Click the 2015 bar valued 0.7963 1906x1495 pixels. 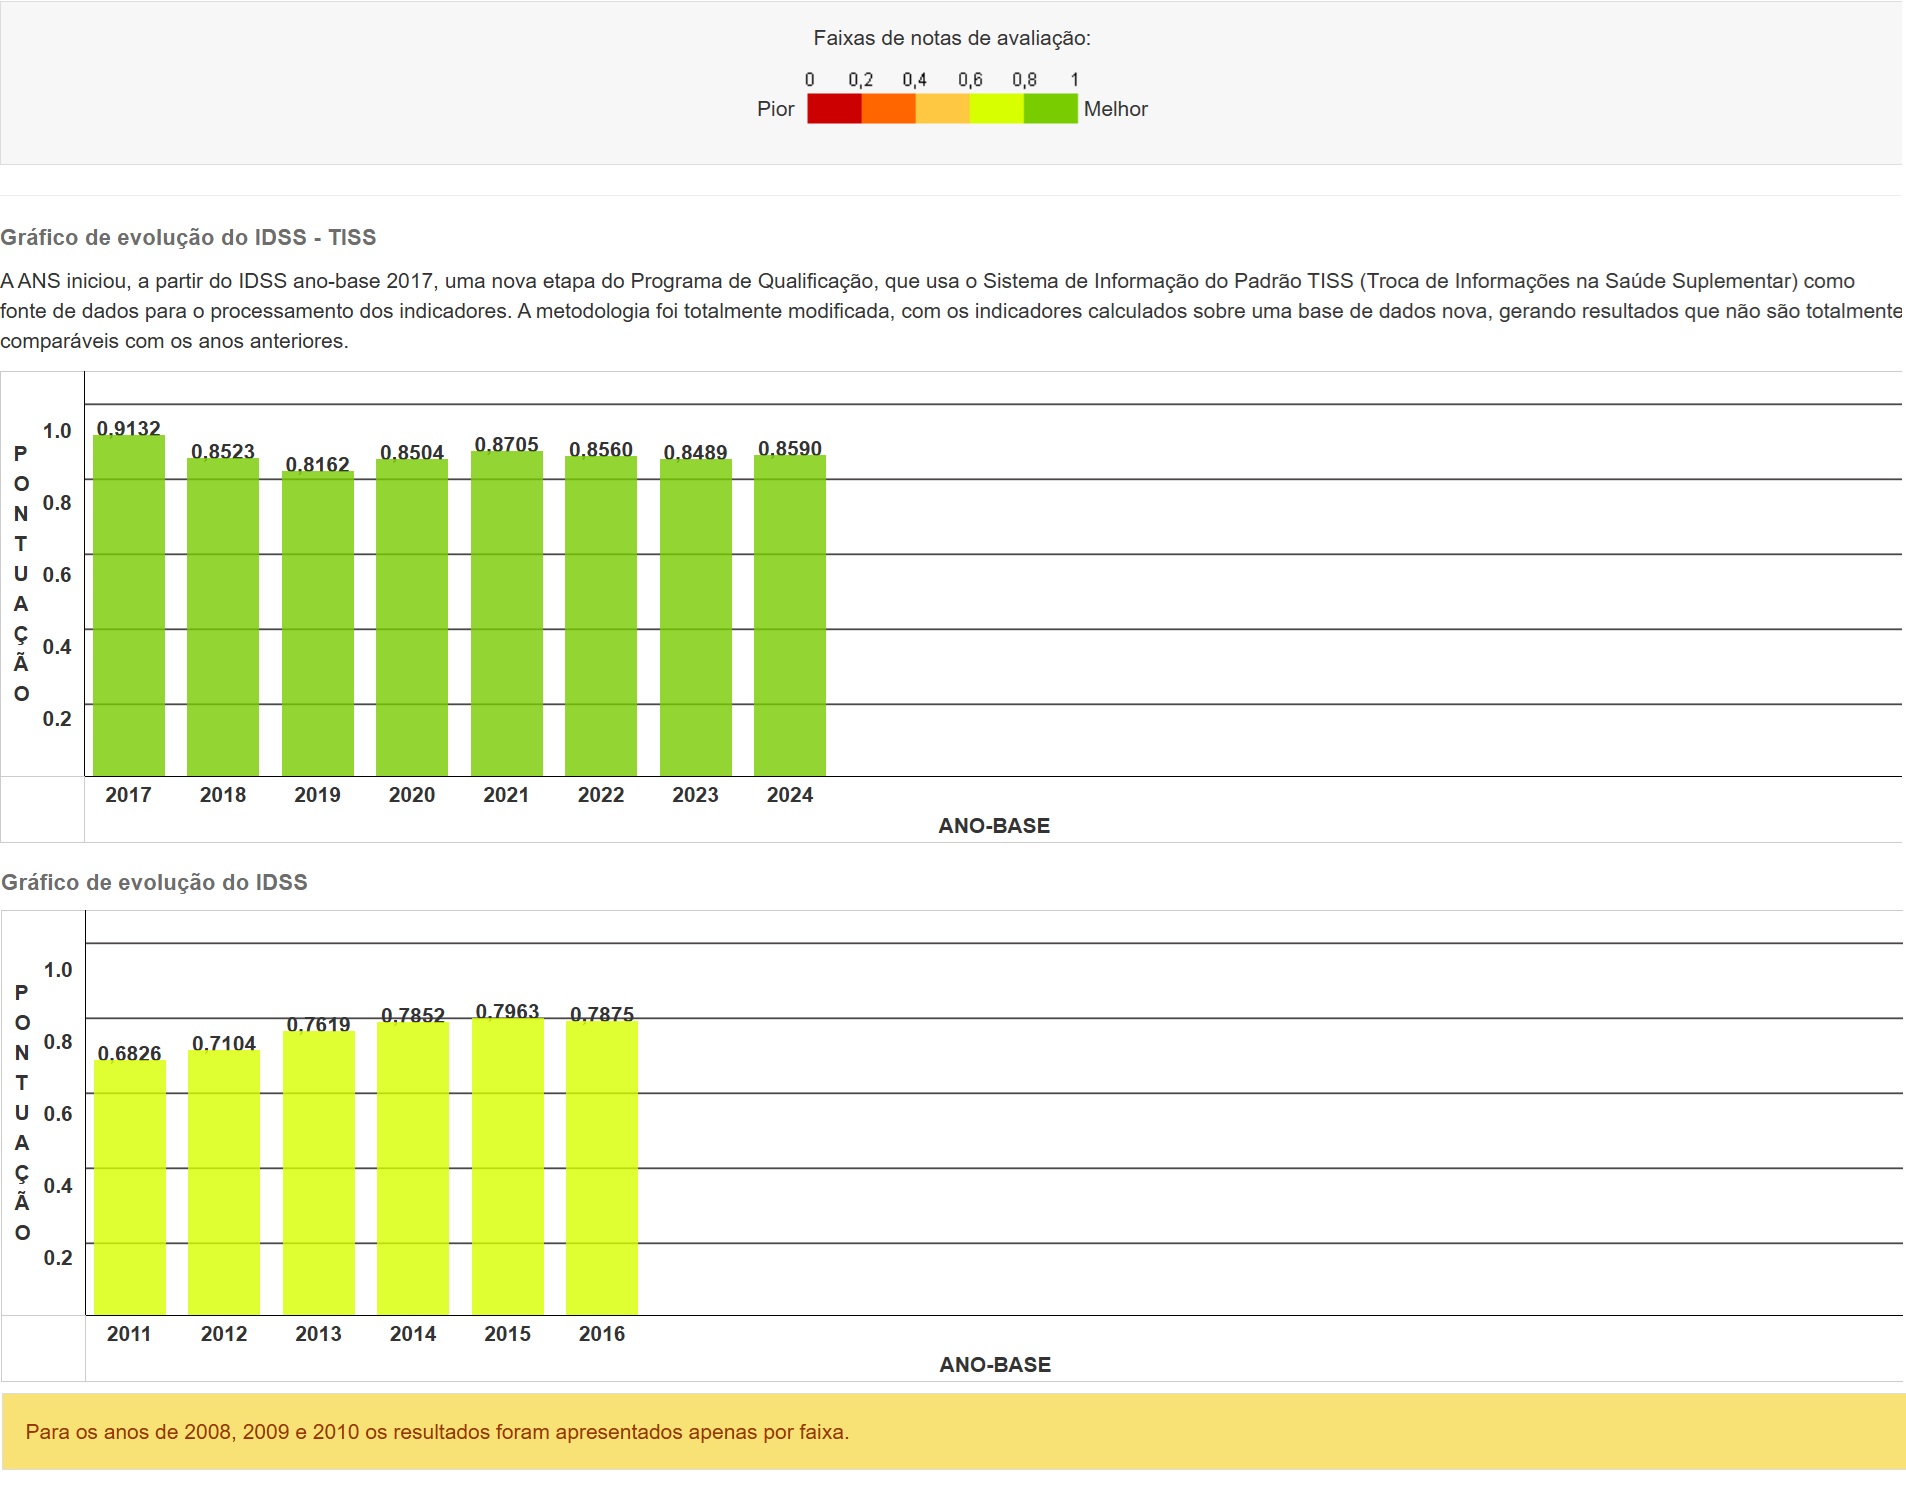[508, 1167]
